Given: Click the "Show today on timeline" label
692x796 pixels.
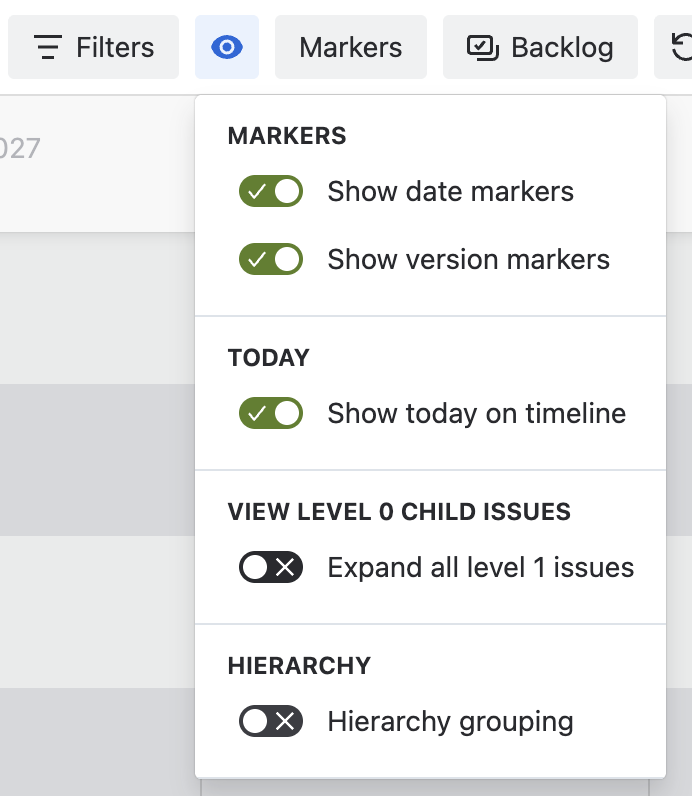Looking at the screenshot, I should pos(476,413).
